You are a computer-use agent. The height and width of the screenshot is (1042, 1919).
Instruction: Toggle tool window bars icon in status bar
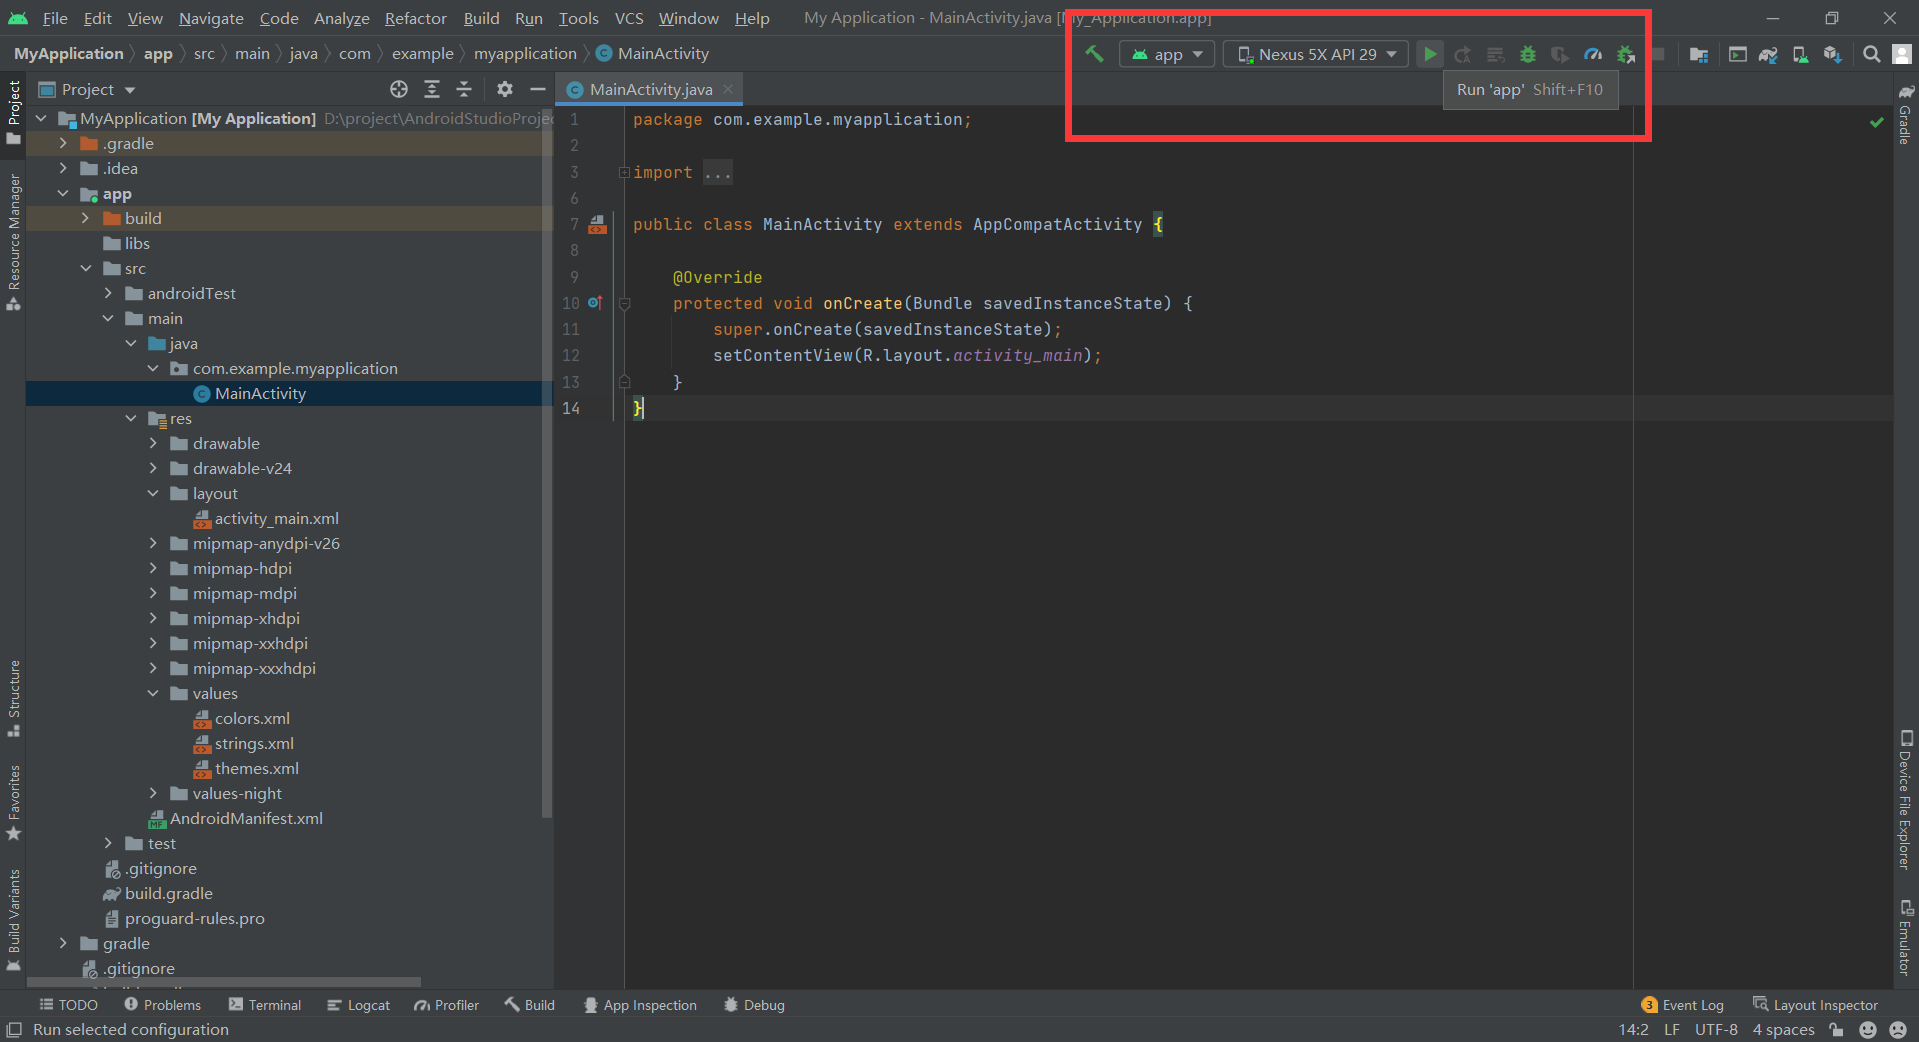14,1029
